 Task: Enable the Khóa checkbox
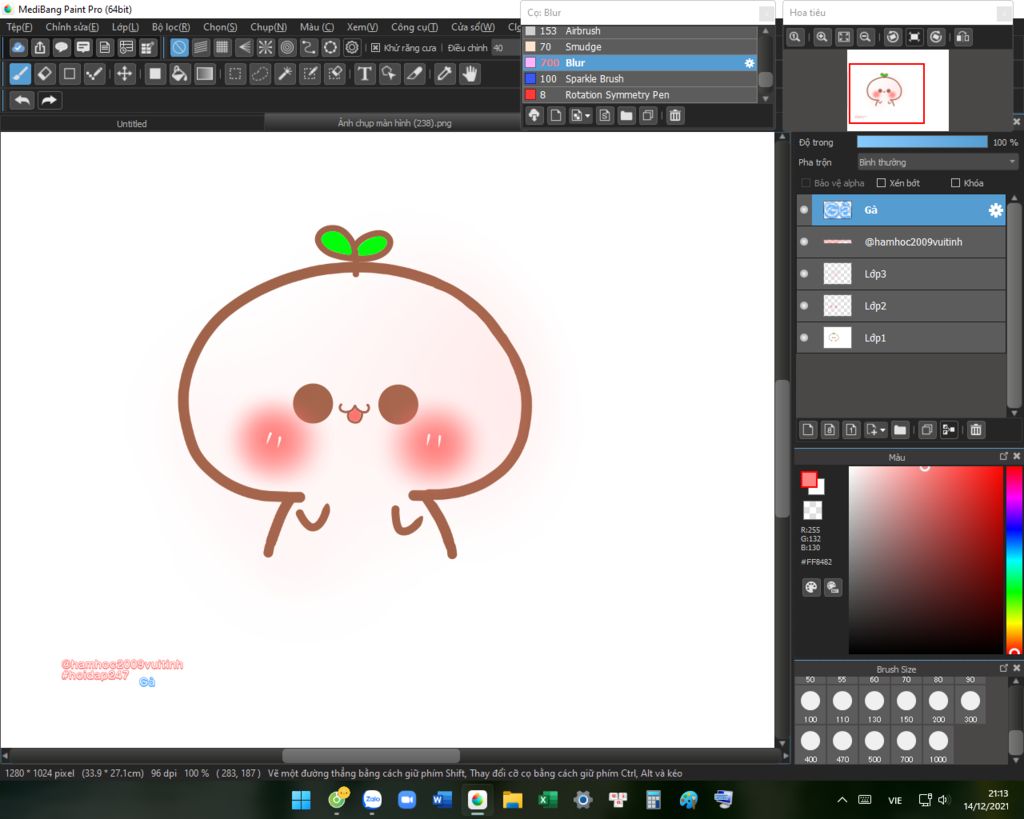point(955,183)
